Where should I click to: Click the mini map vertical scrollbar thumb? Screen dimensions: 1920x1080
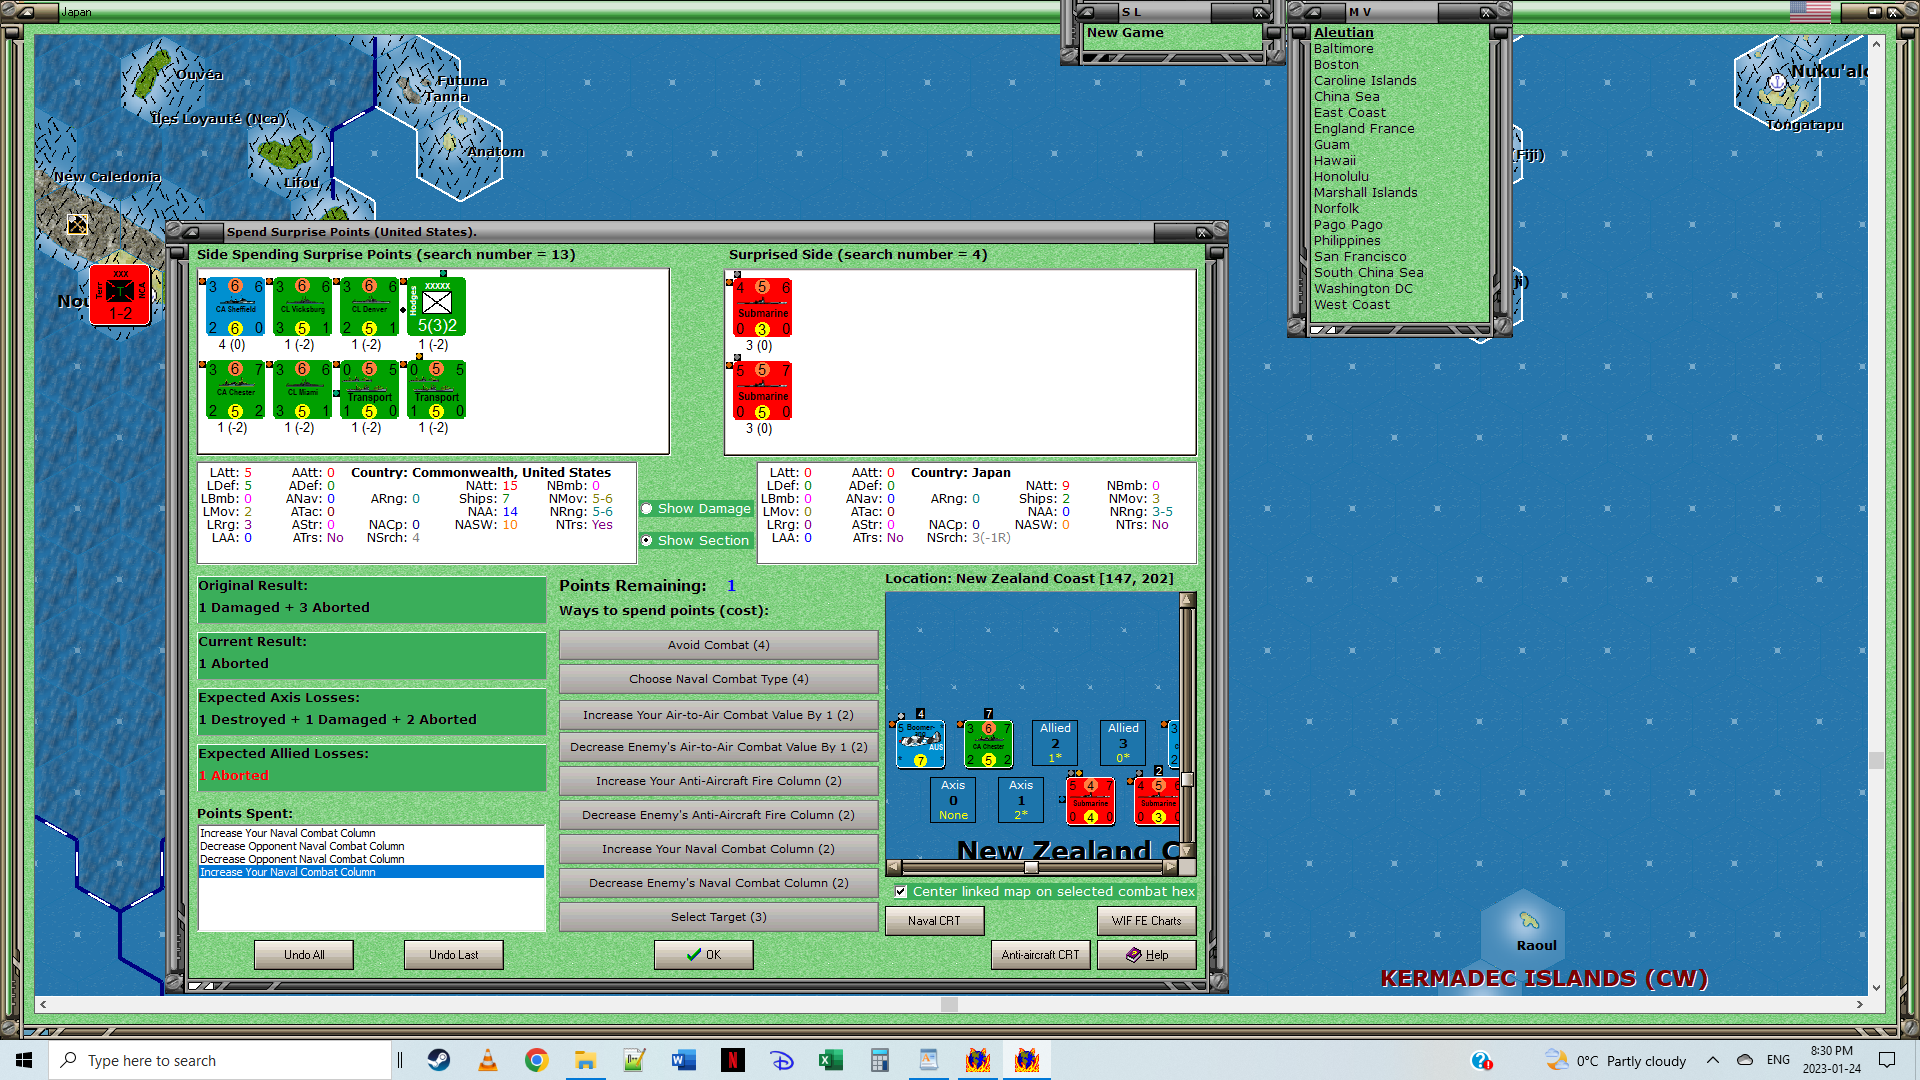pos(1187,780)
